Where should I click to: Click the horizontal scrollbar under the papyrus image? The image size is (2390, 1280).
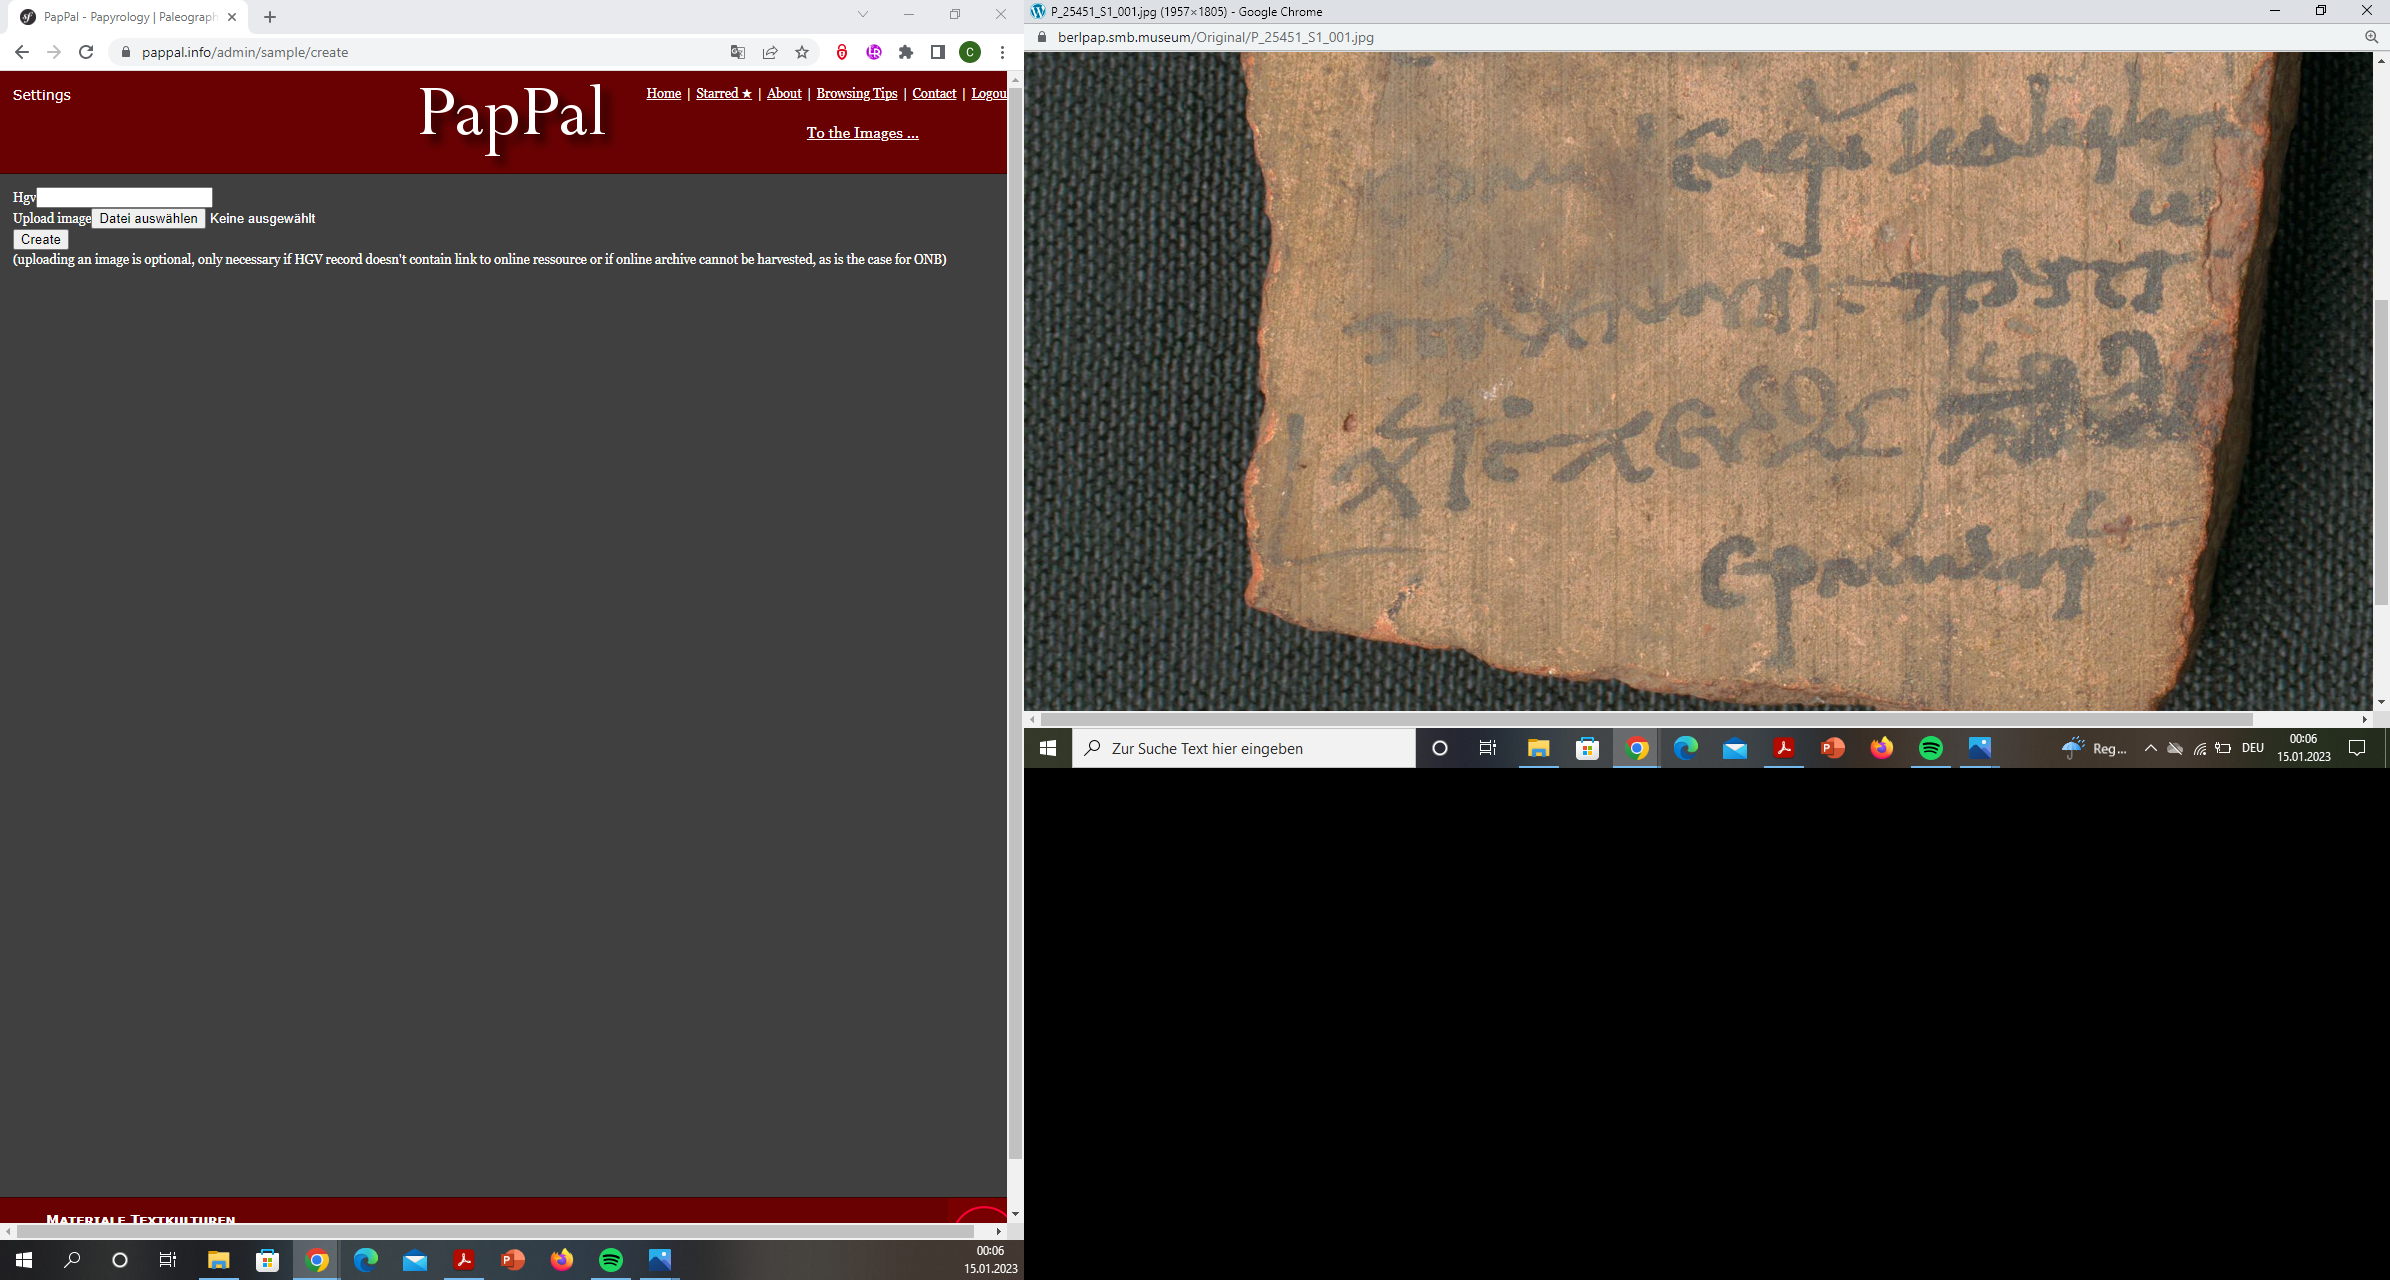click(x=1646, y=719)
